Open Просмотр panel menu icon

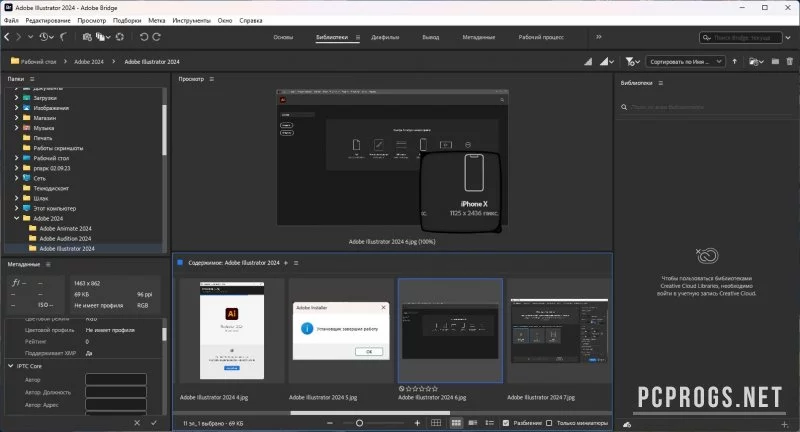coord(212,79)
